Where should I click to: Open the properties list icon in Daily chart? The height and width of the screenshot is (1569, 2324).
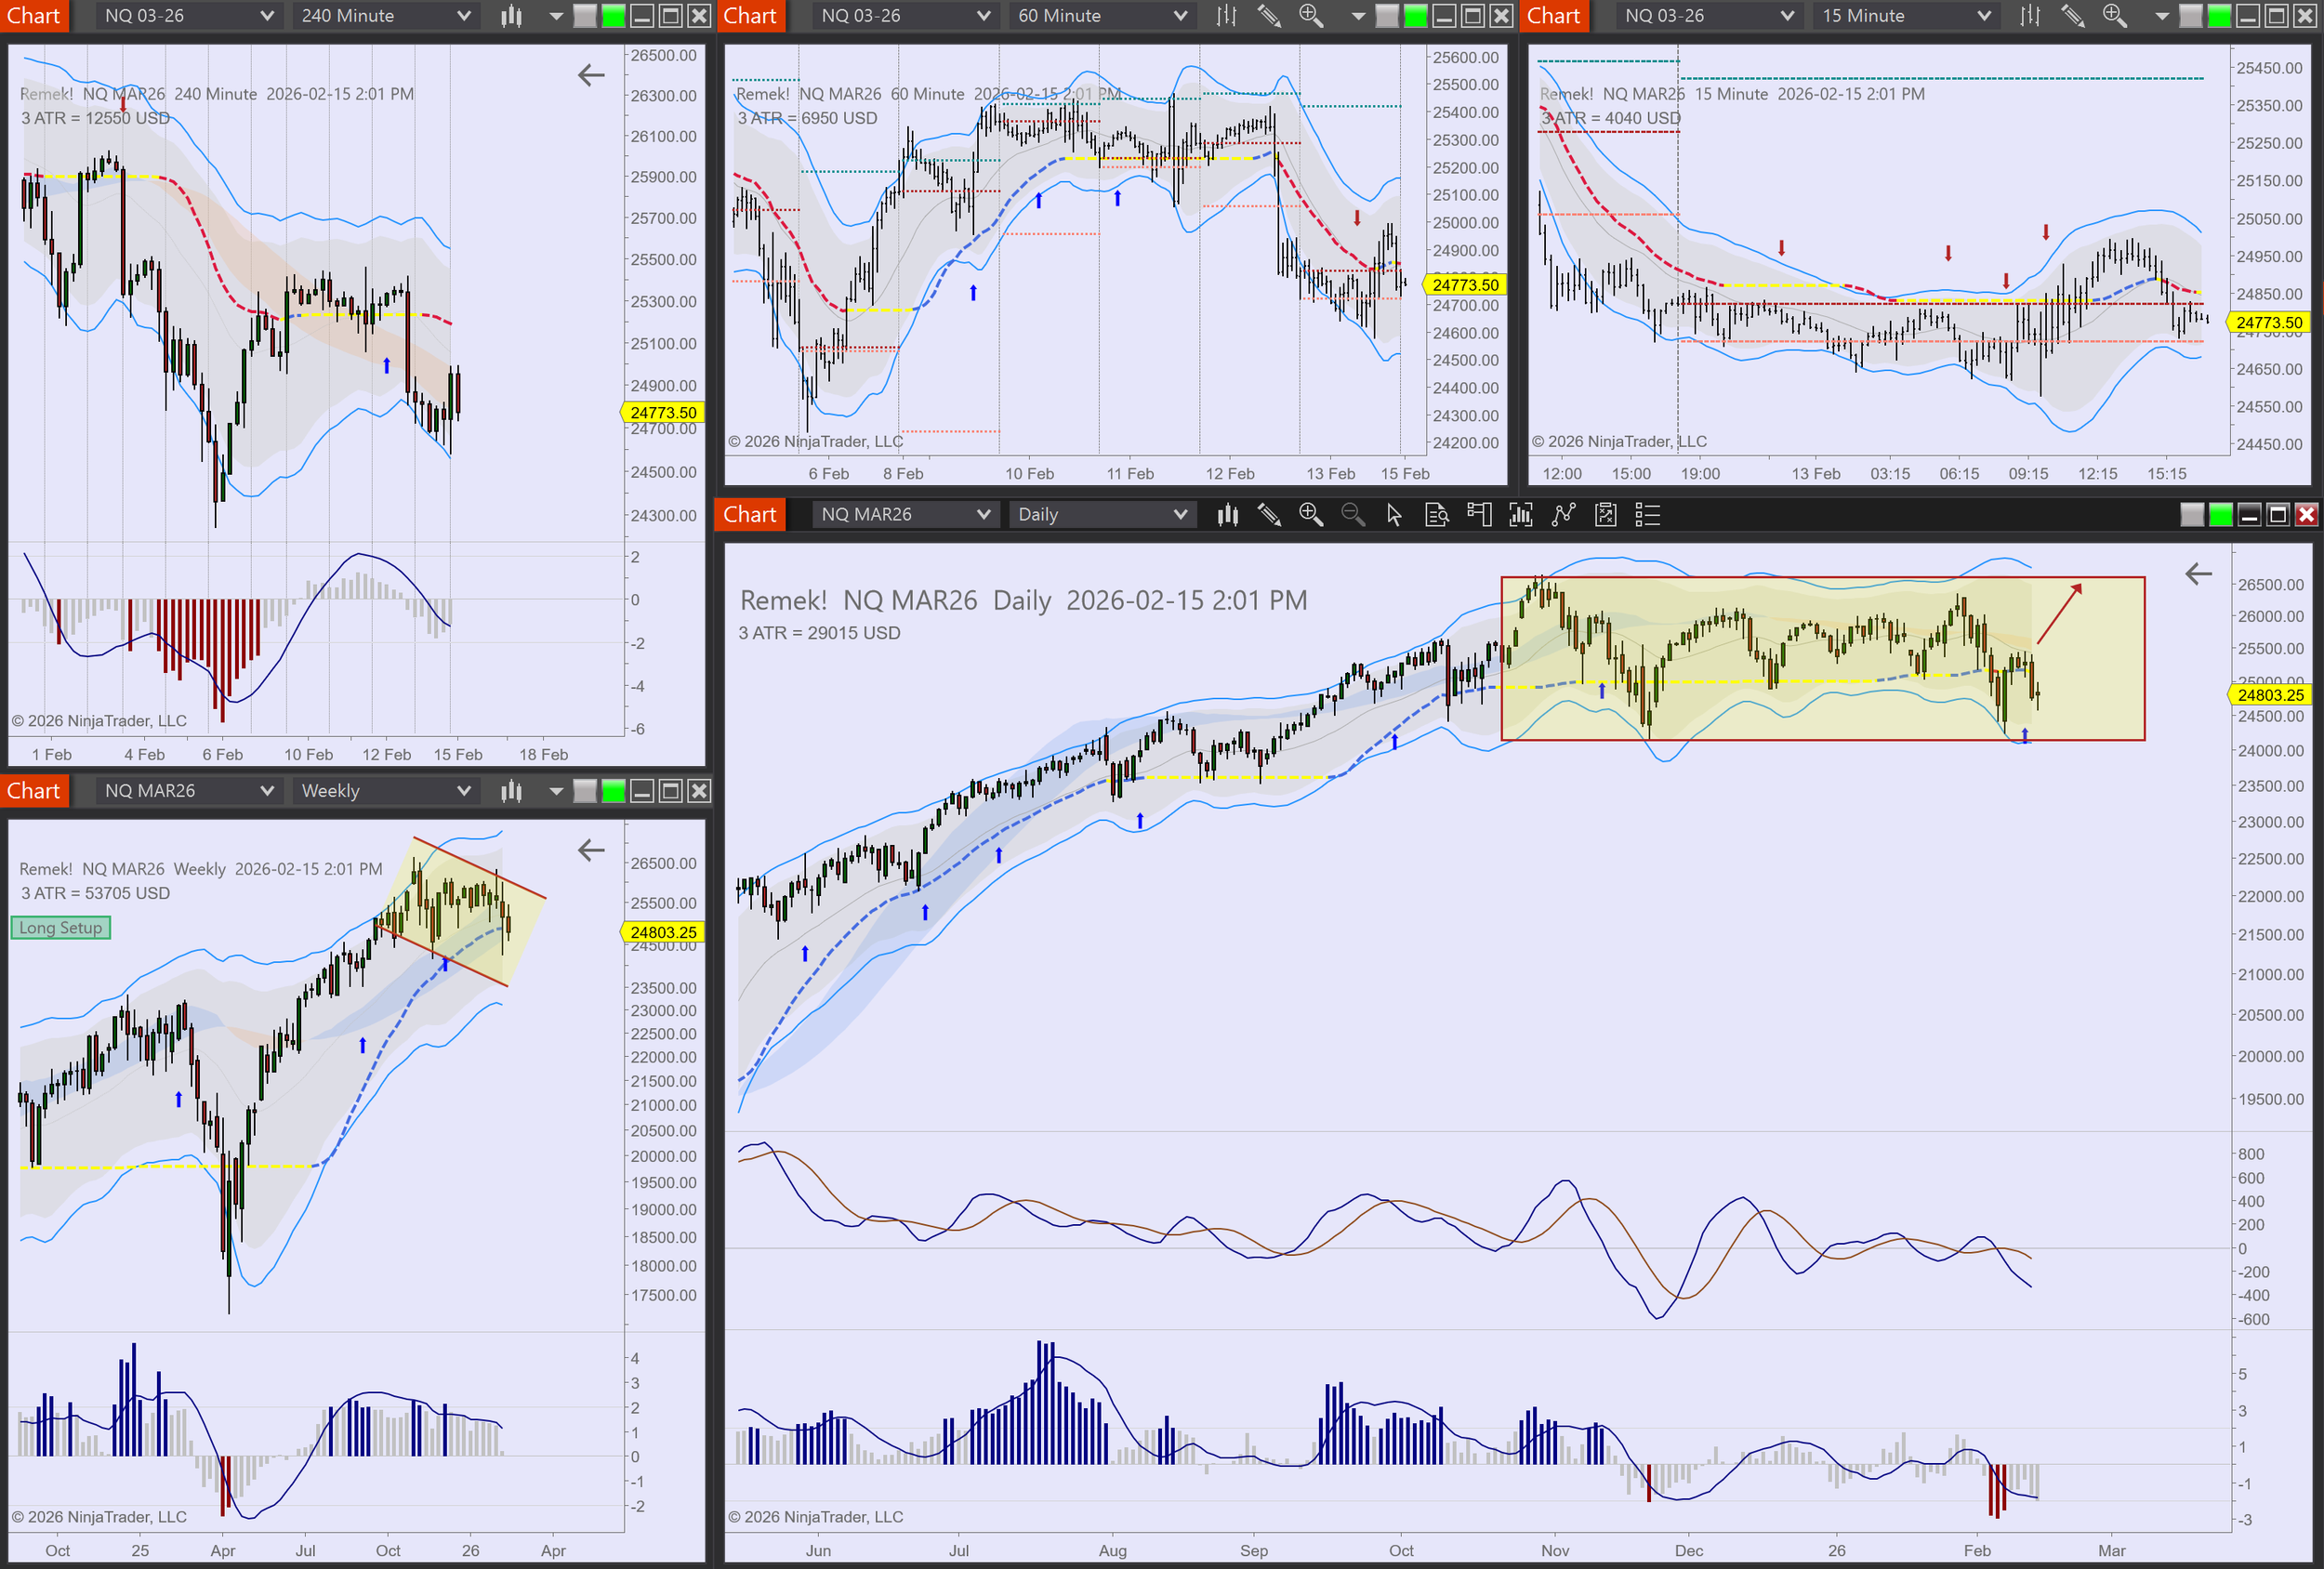click(x=1647, y=515)
